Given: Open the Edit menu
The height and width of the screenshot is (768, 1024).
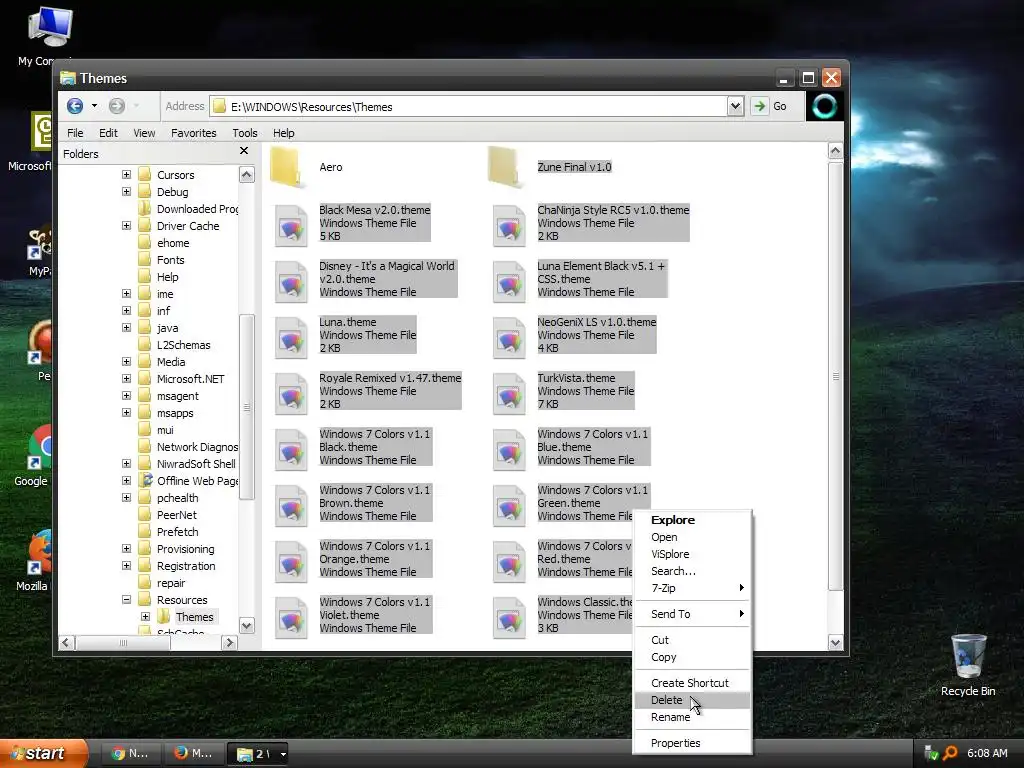Looking at the screenshot, I should click(x=108, y=133).
